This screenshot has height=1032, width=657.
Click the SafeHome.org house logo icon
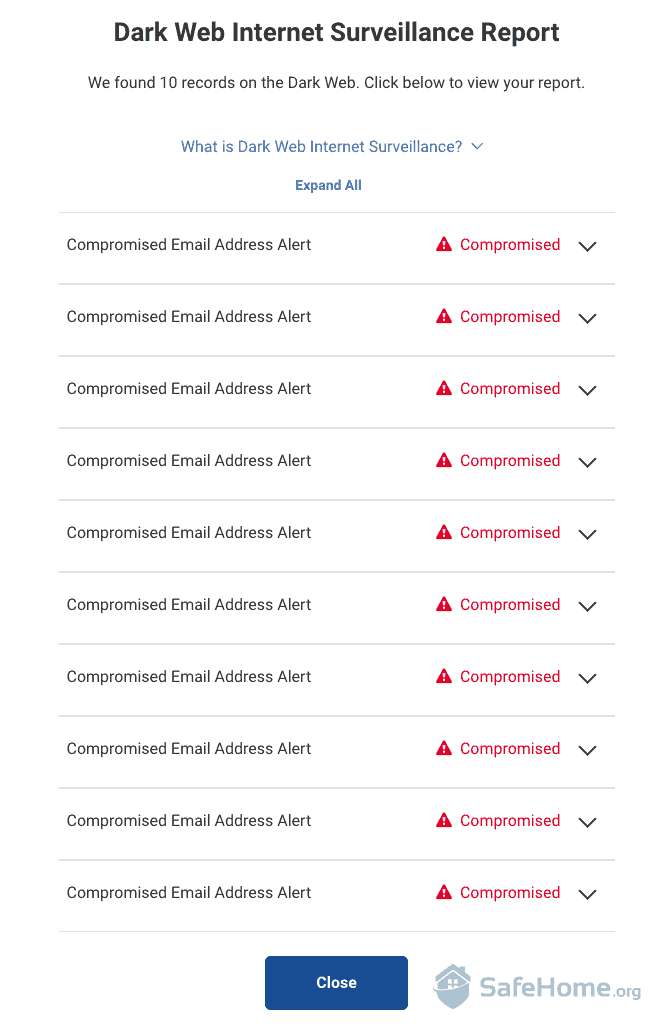pyautogui.click(x=452, y=986)
